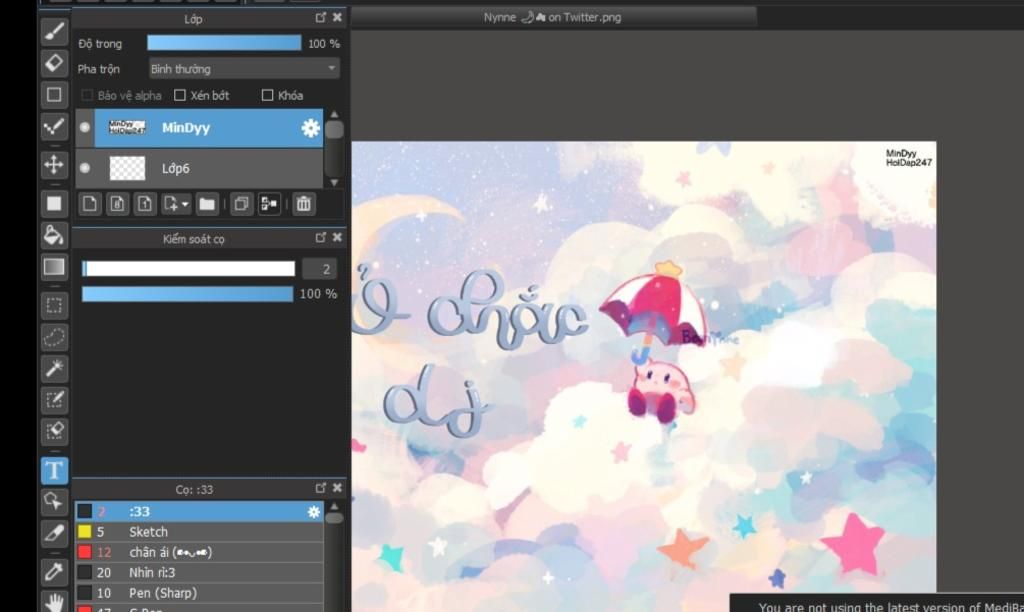Image resolution: width=1024 pixels, height=612 pixels.
Task: Select the rectangular Selection tool
Action: tap(54, 306)
